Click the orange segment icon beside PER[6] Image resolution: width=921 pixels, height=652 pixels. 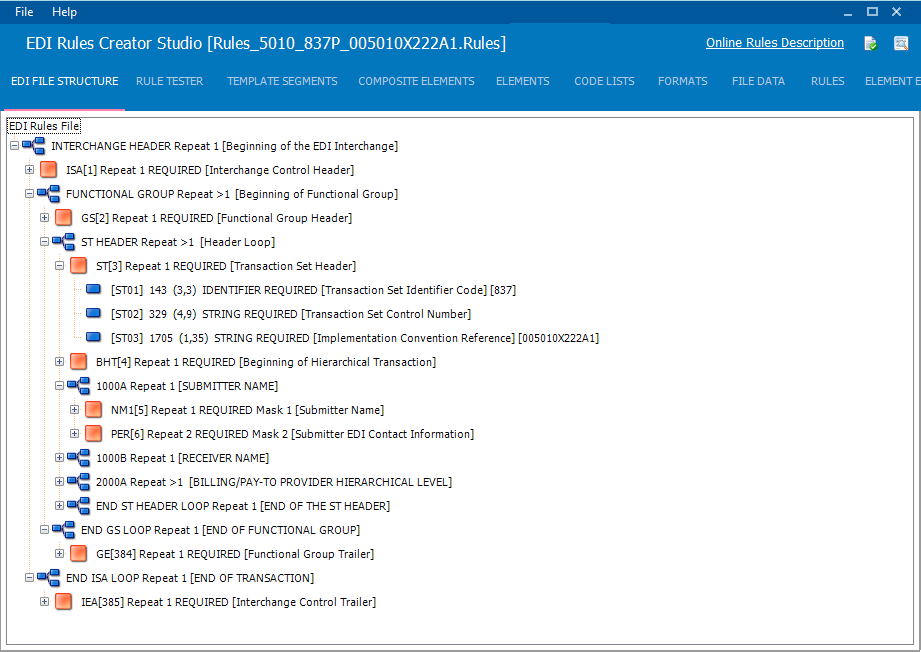click(93, 433)
